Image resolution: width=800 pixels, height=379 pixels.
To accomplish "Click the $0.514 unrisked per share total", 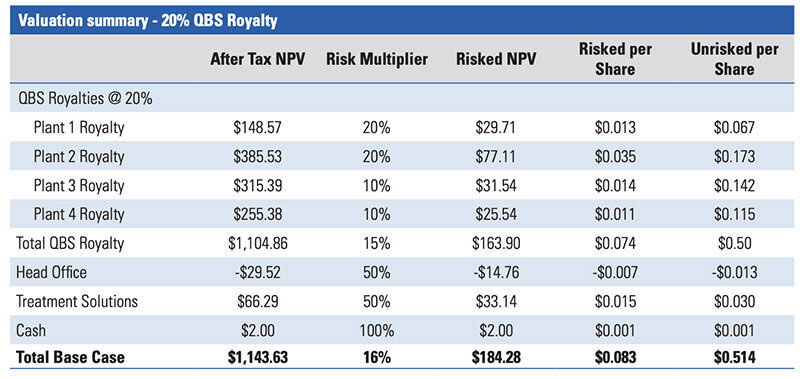I will tap(734, 357).
